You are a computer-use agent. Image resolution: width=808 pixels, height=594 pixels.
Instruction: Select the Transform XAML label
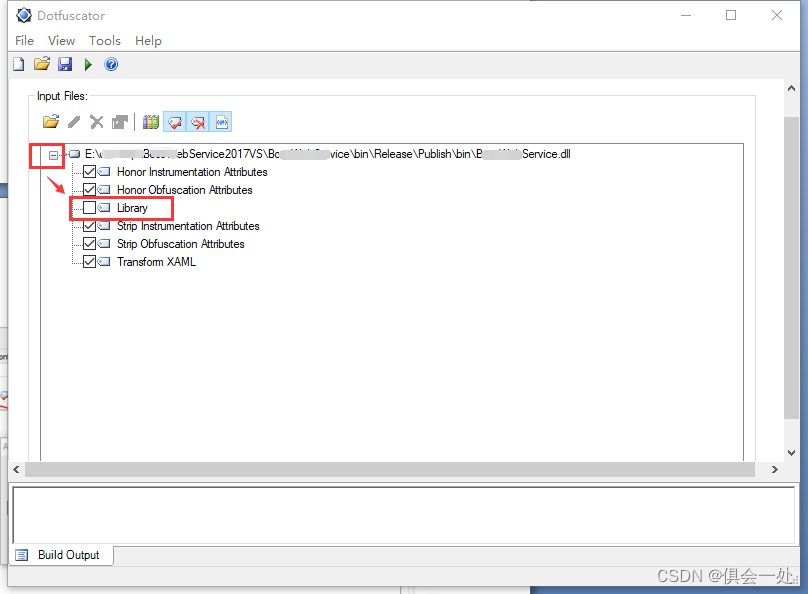point(157,262)
